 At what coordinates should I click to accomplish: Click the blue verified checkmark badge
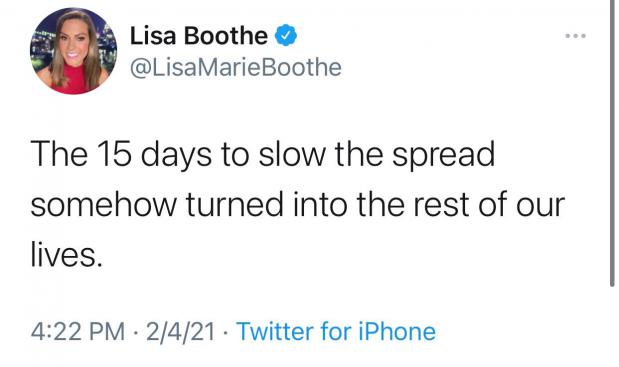[286, 36]
